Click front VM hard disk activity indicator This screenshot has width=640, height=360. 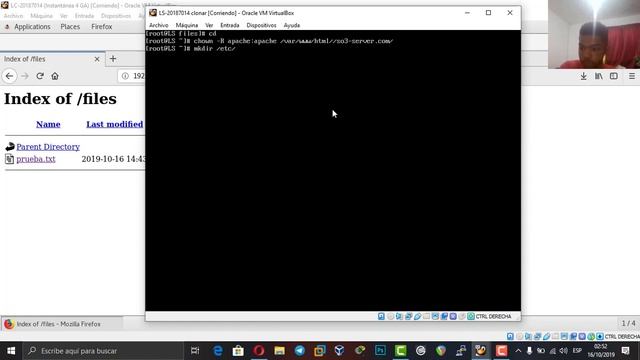[381, 316]
